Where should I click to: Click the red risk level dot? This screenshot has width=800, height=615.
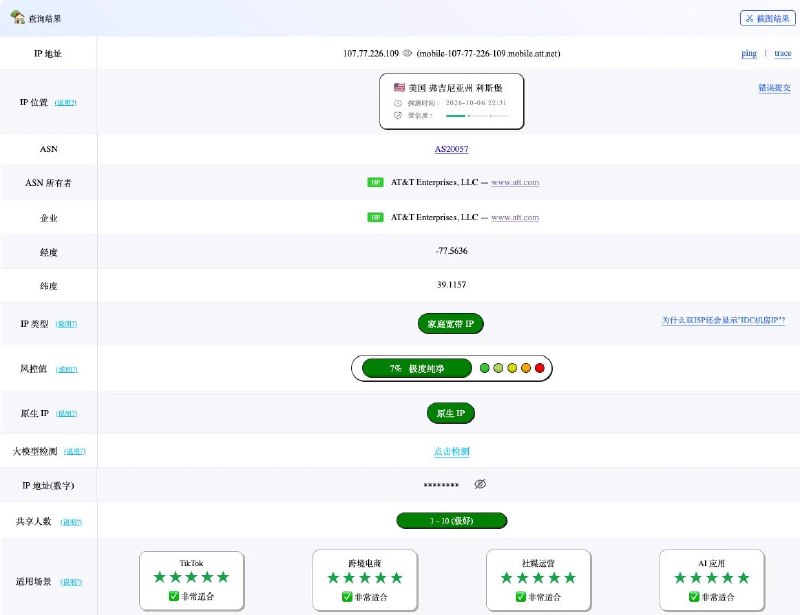point(540,368)
